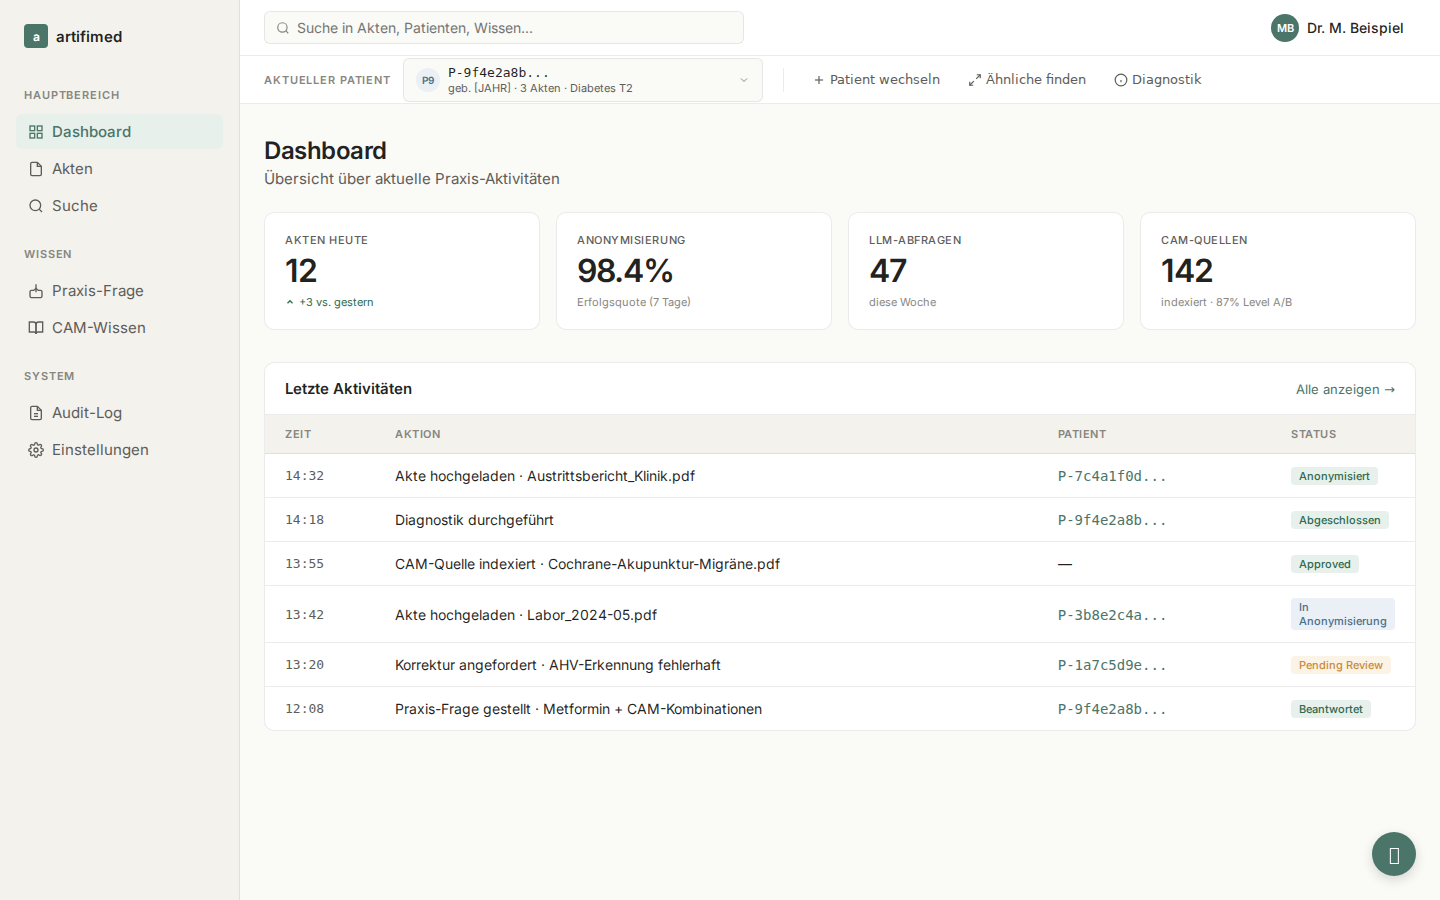Screen dimensions: 1440x900
Task: Click the In Anonymisierung status badge
Action: click(1342, 614)
